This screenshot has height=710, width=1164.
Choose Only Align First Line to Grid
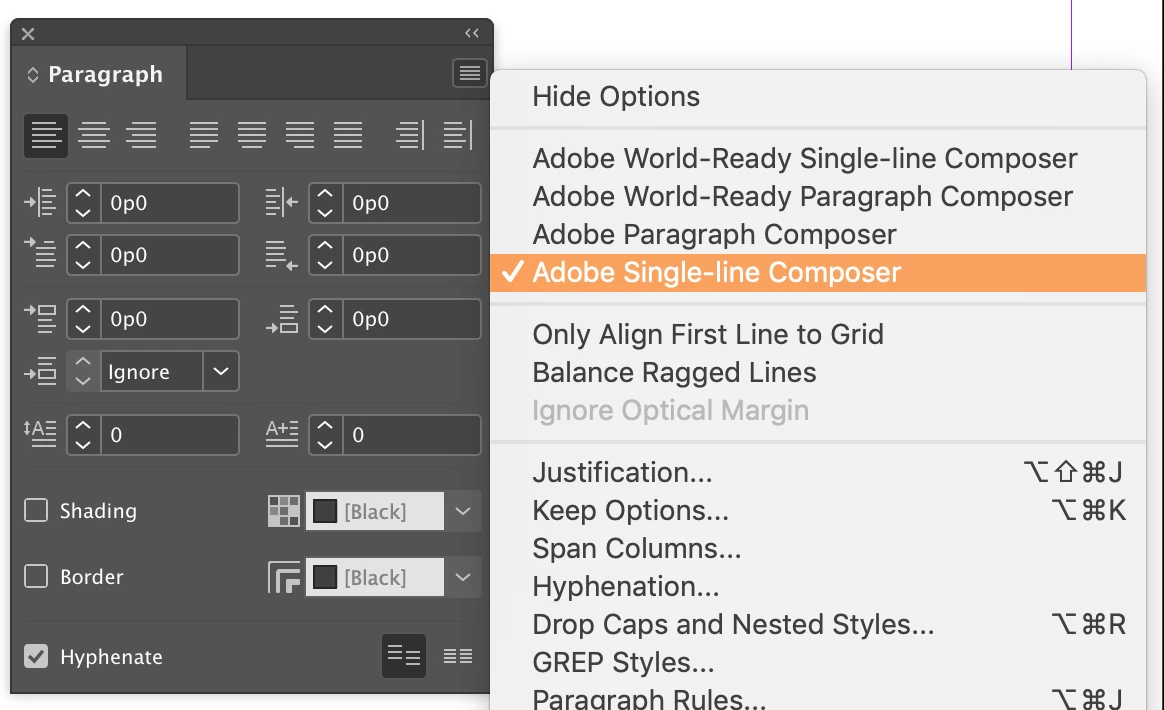[818, 334]
